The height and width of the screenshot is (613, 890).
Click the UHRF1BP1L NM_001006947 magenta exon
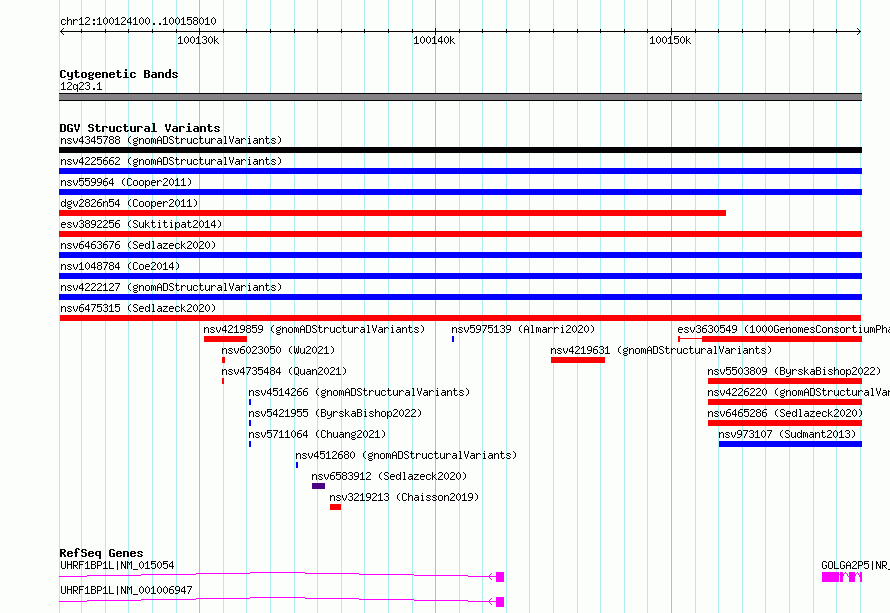[x=500, y=602]
